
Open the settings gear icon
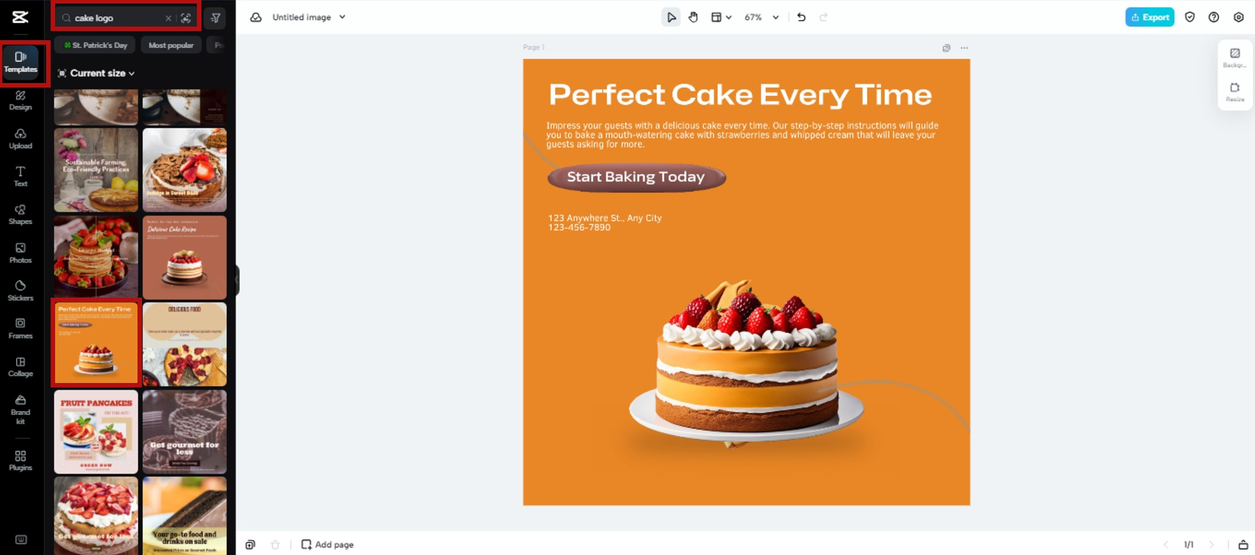pyautogui.click(x=1239, y=17)
